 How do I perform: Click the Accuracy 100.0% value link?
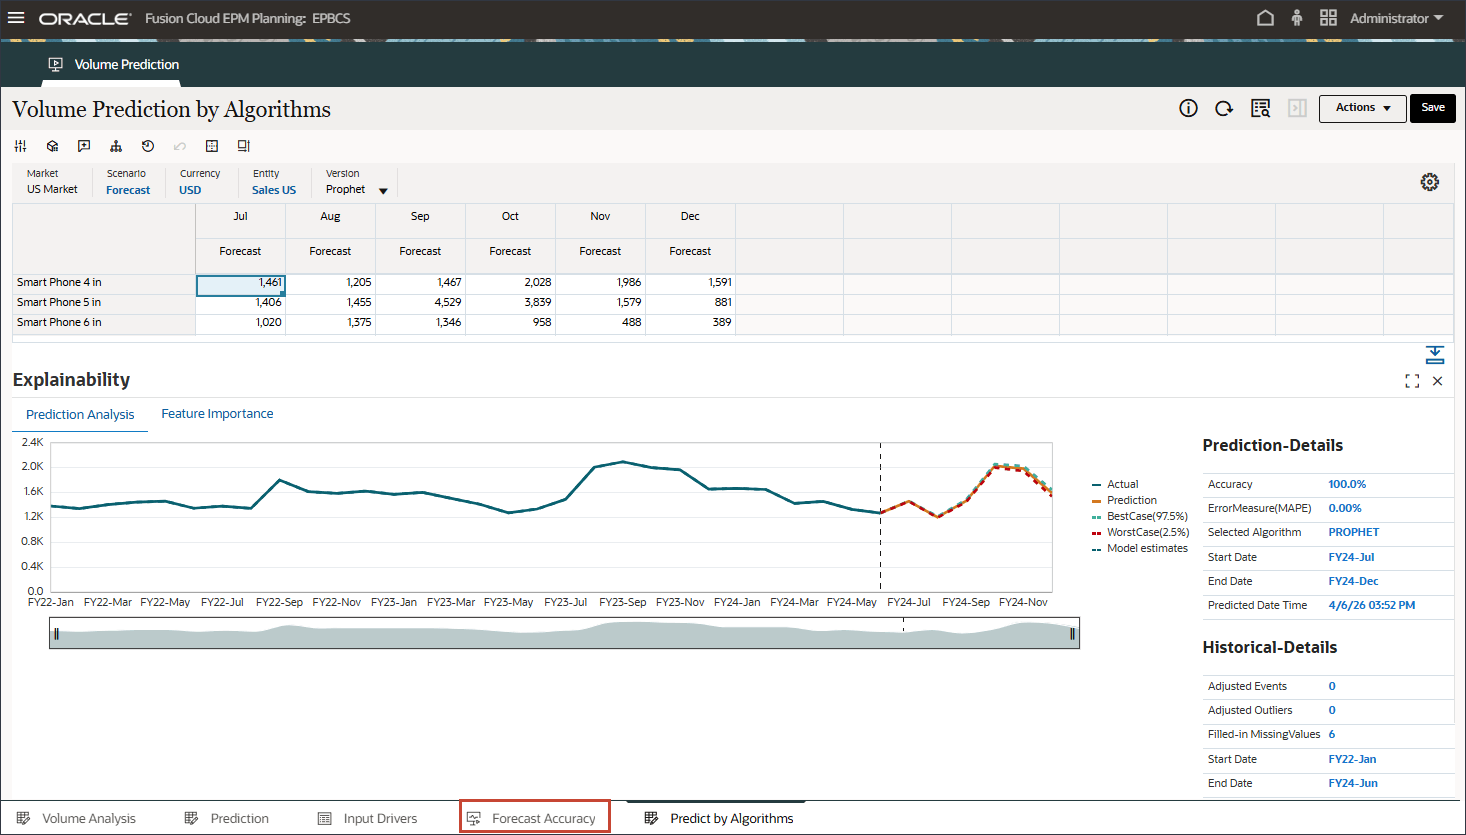1347,484
